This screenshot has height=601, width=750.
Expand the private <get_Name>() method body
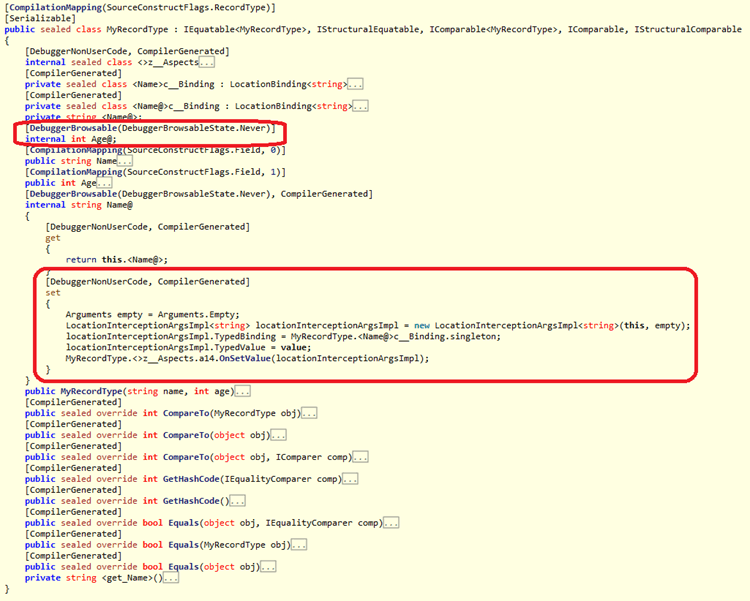170,578
